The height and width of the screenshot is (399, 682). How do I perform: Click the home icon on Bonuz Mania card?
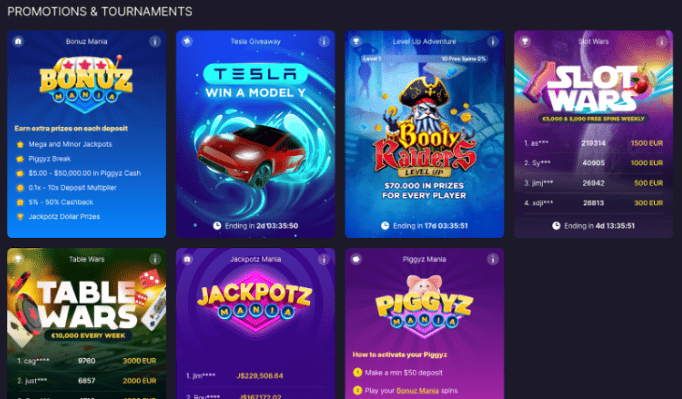(18, 41)
